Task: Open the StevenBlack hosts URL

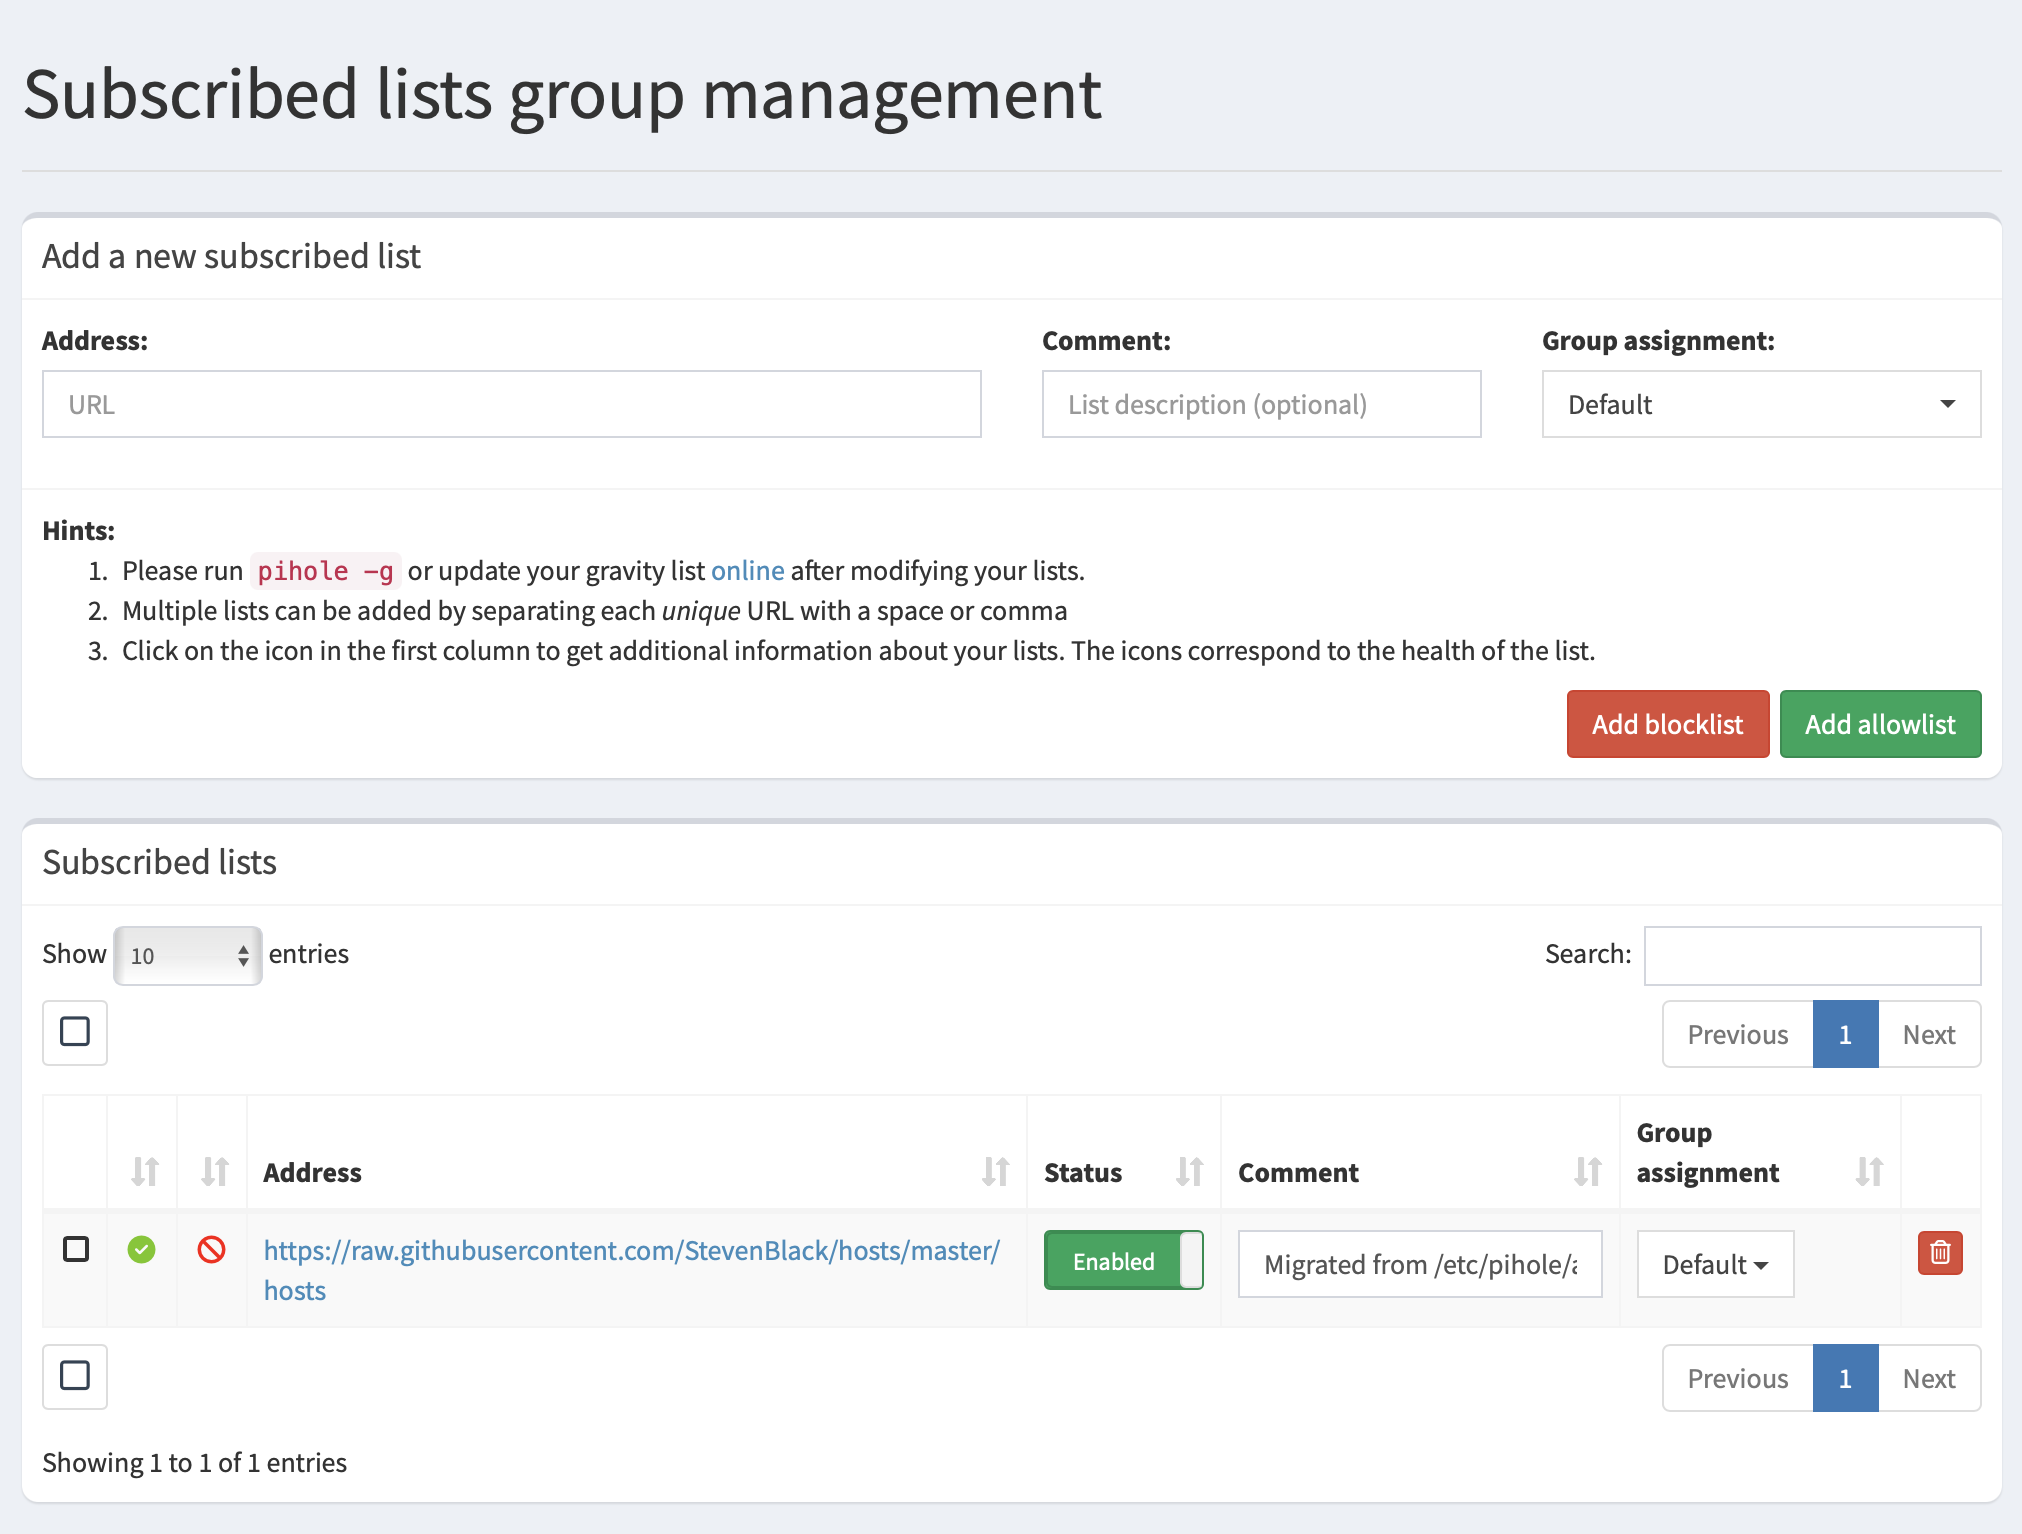Action: tap(630, 1250)
